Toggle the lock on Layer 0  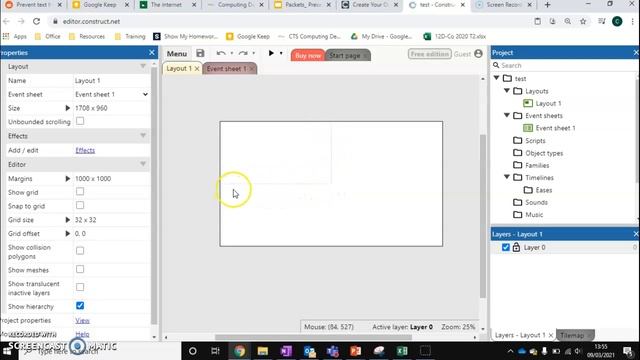coord(516,247)
